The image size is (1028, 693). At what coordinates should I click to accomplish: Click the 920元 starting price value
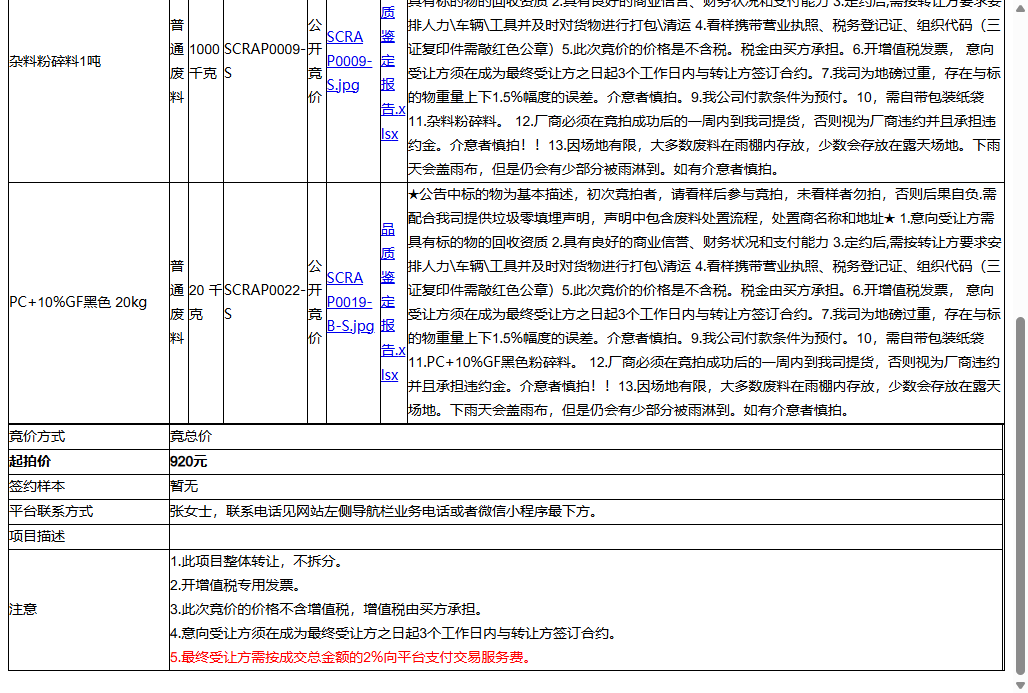189,462
